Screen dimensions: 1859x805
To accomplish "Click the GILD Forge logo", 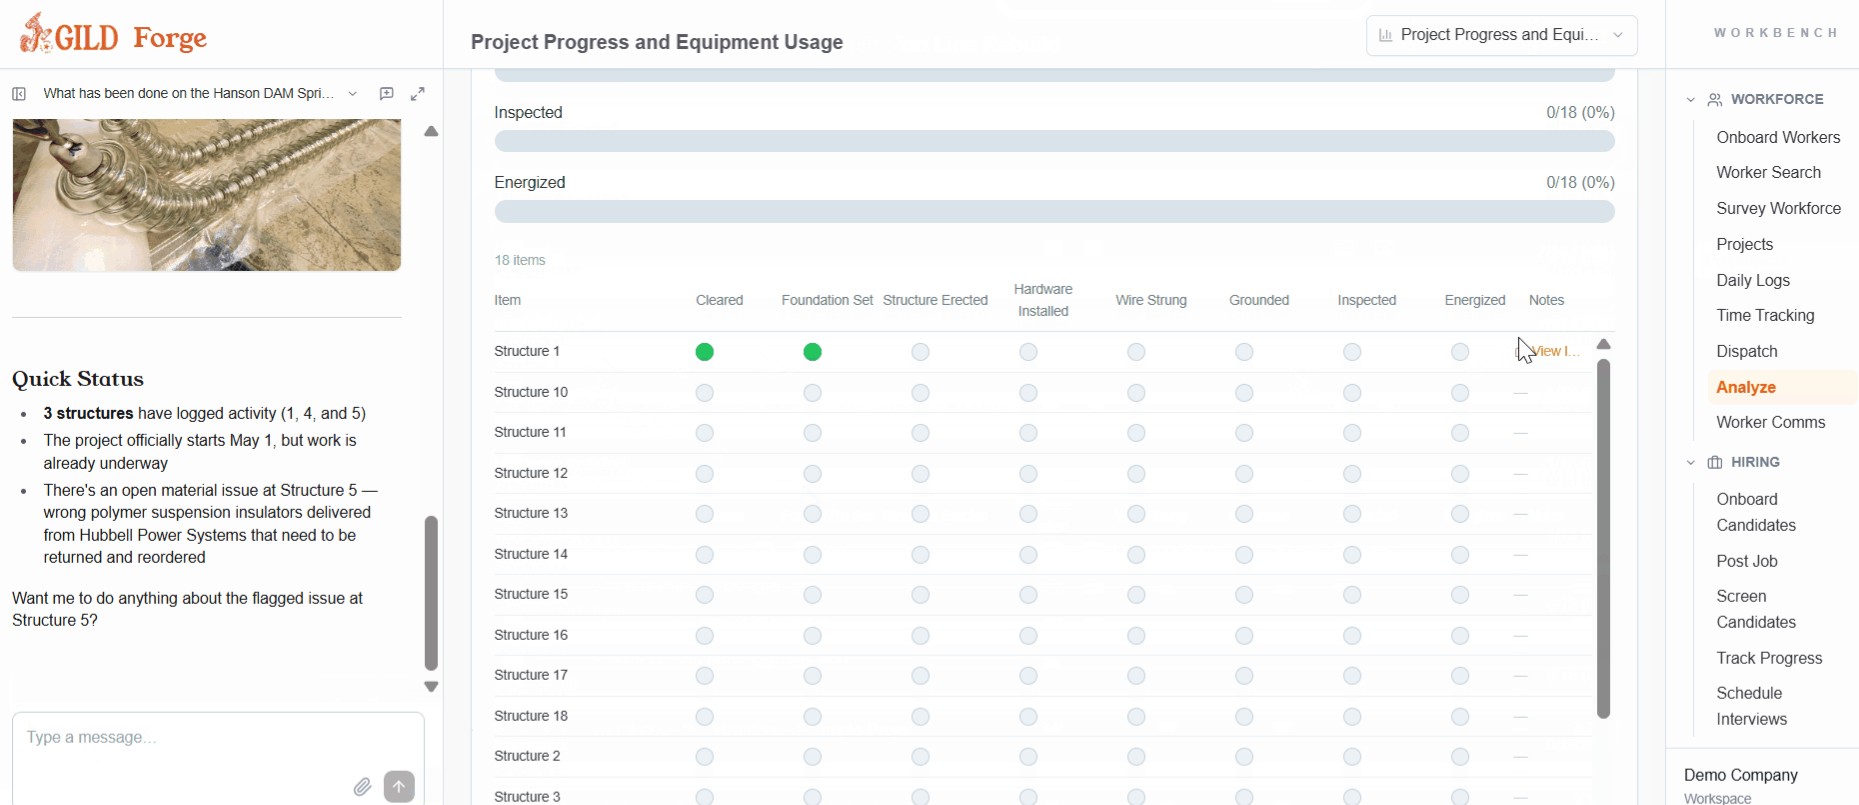I will click(113, 35).
